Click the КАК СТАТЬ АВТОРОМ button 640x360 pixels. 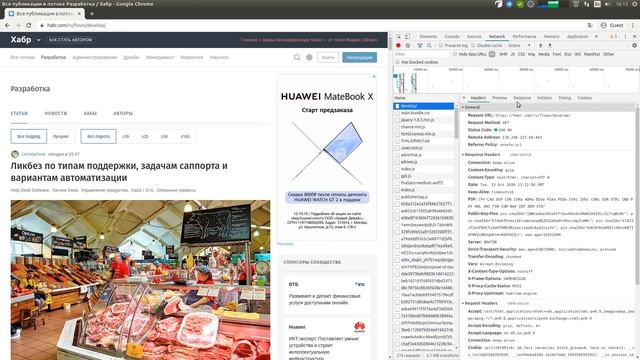[x=71, y=40]
